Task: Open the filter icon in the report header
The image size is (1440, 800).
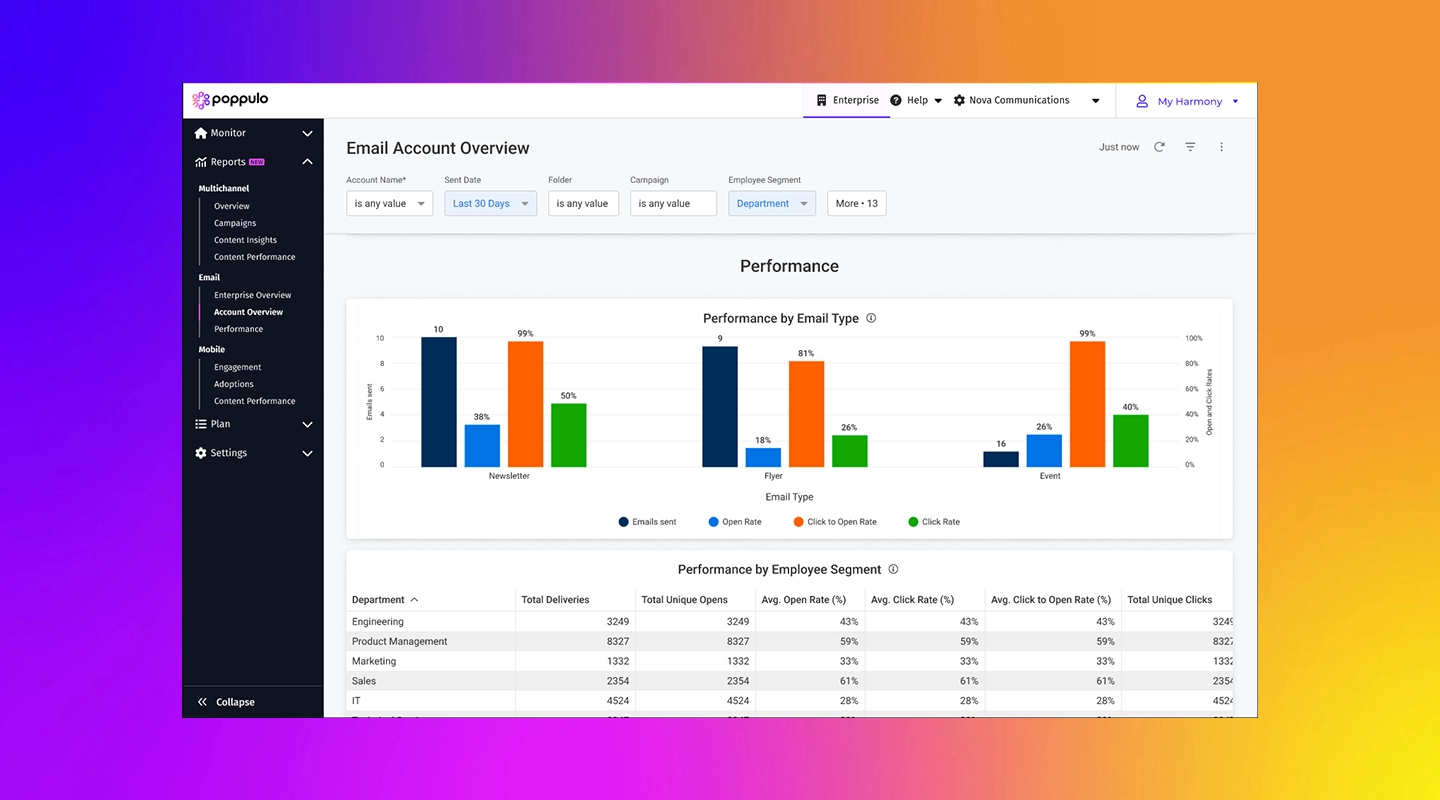Action: coord(1190,147)
